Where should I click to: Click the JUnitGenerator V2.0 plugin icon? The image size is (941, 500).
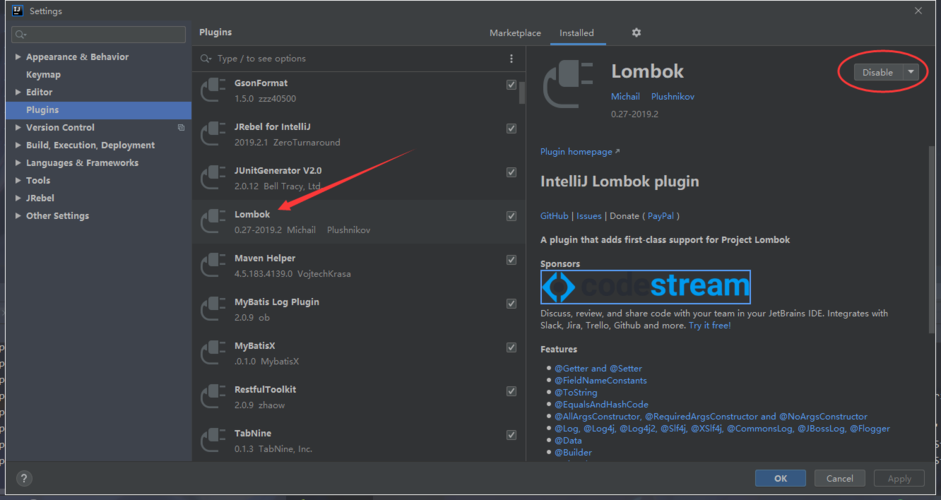pos(213,178)
